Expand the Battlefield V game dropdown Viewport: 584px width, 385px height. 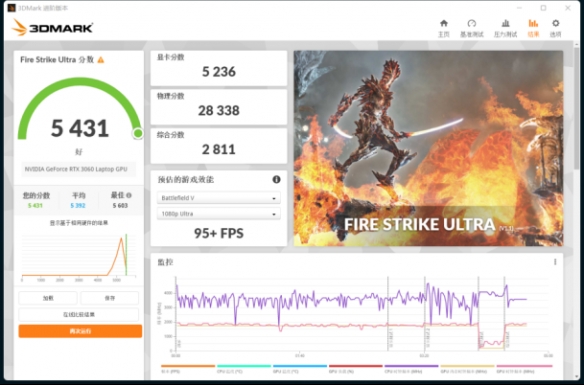coord(219,198)
